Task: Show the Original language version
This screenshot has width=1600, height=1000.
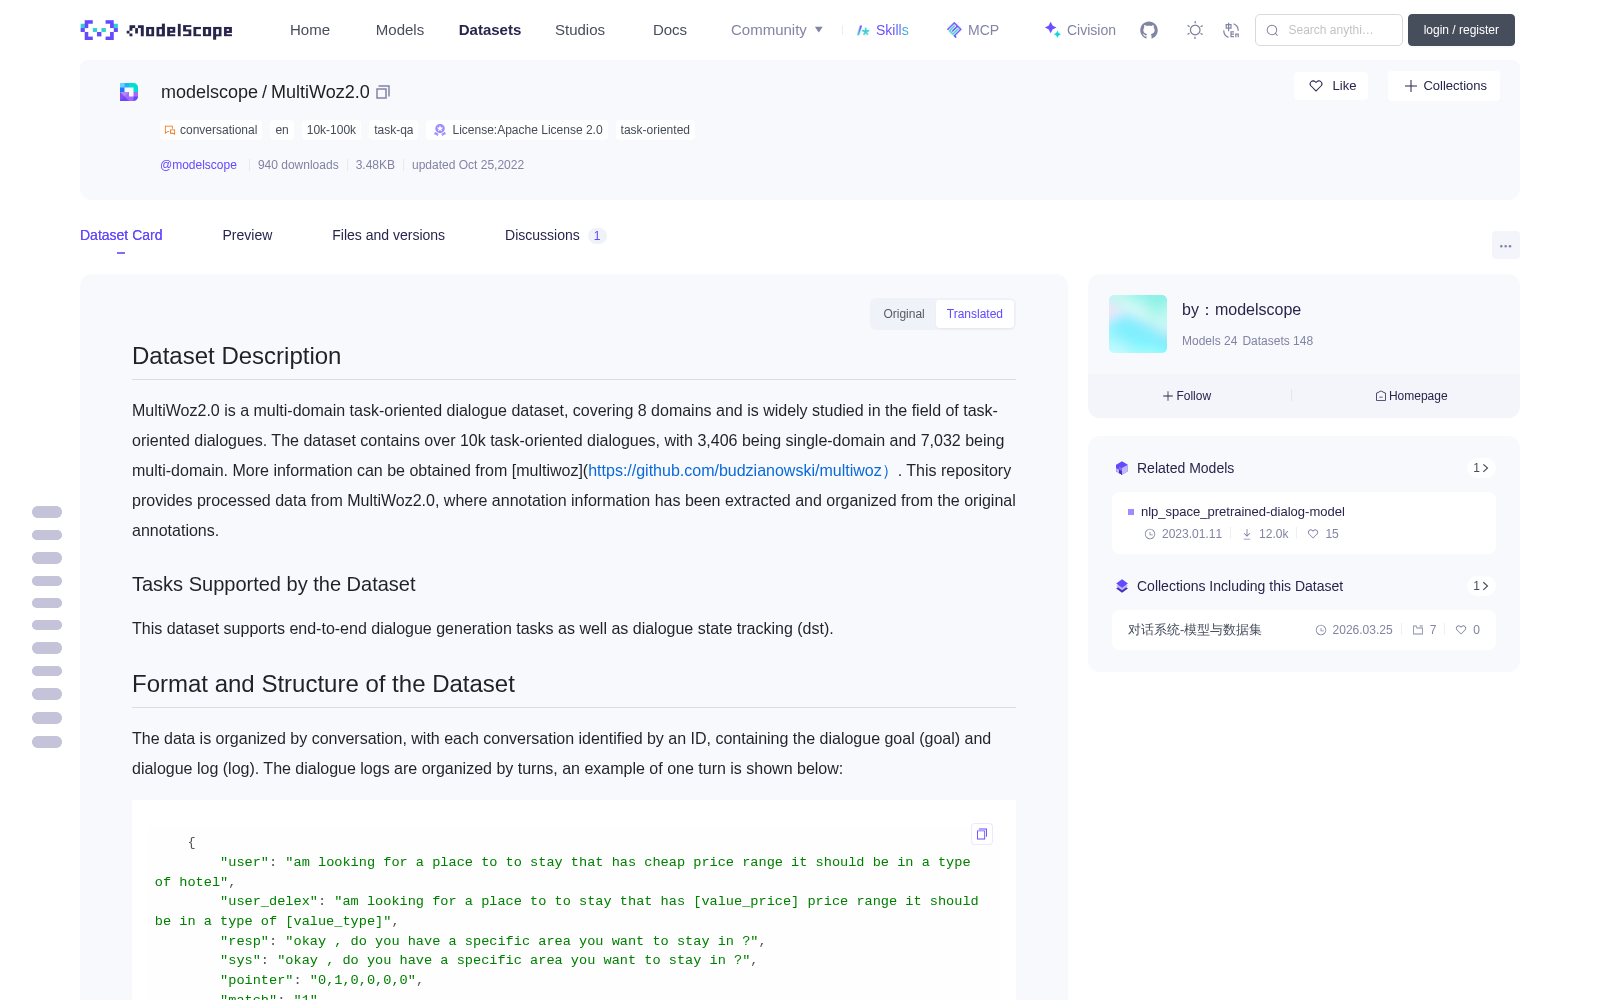Action: (x=904, y=314)
